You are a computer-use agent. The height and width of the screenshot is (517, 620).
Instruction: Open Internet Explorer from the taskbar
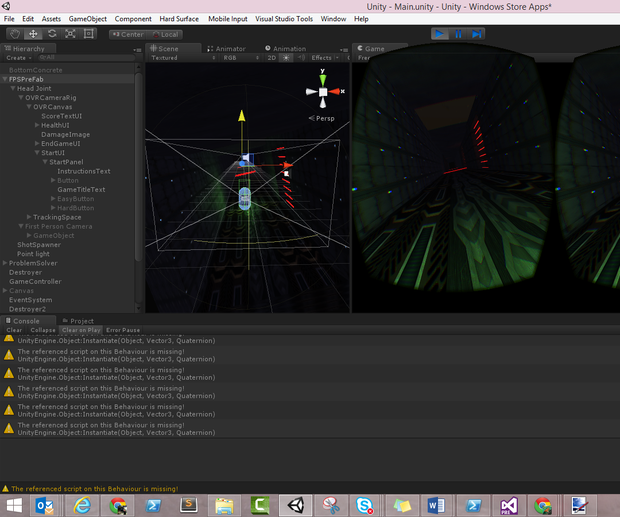pos(82,506)
